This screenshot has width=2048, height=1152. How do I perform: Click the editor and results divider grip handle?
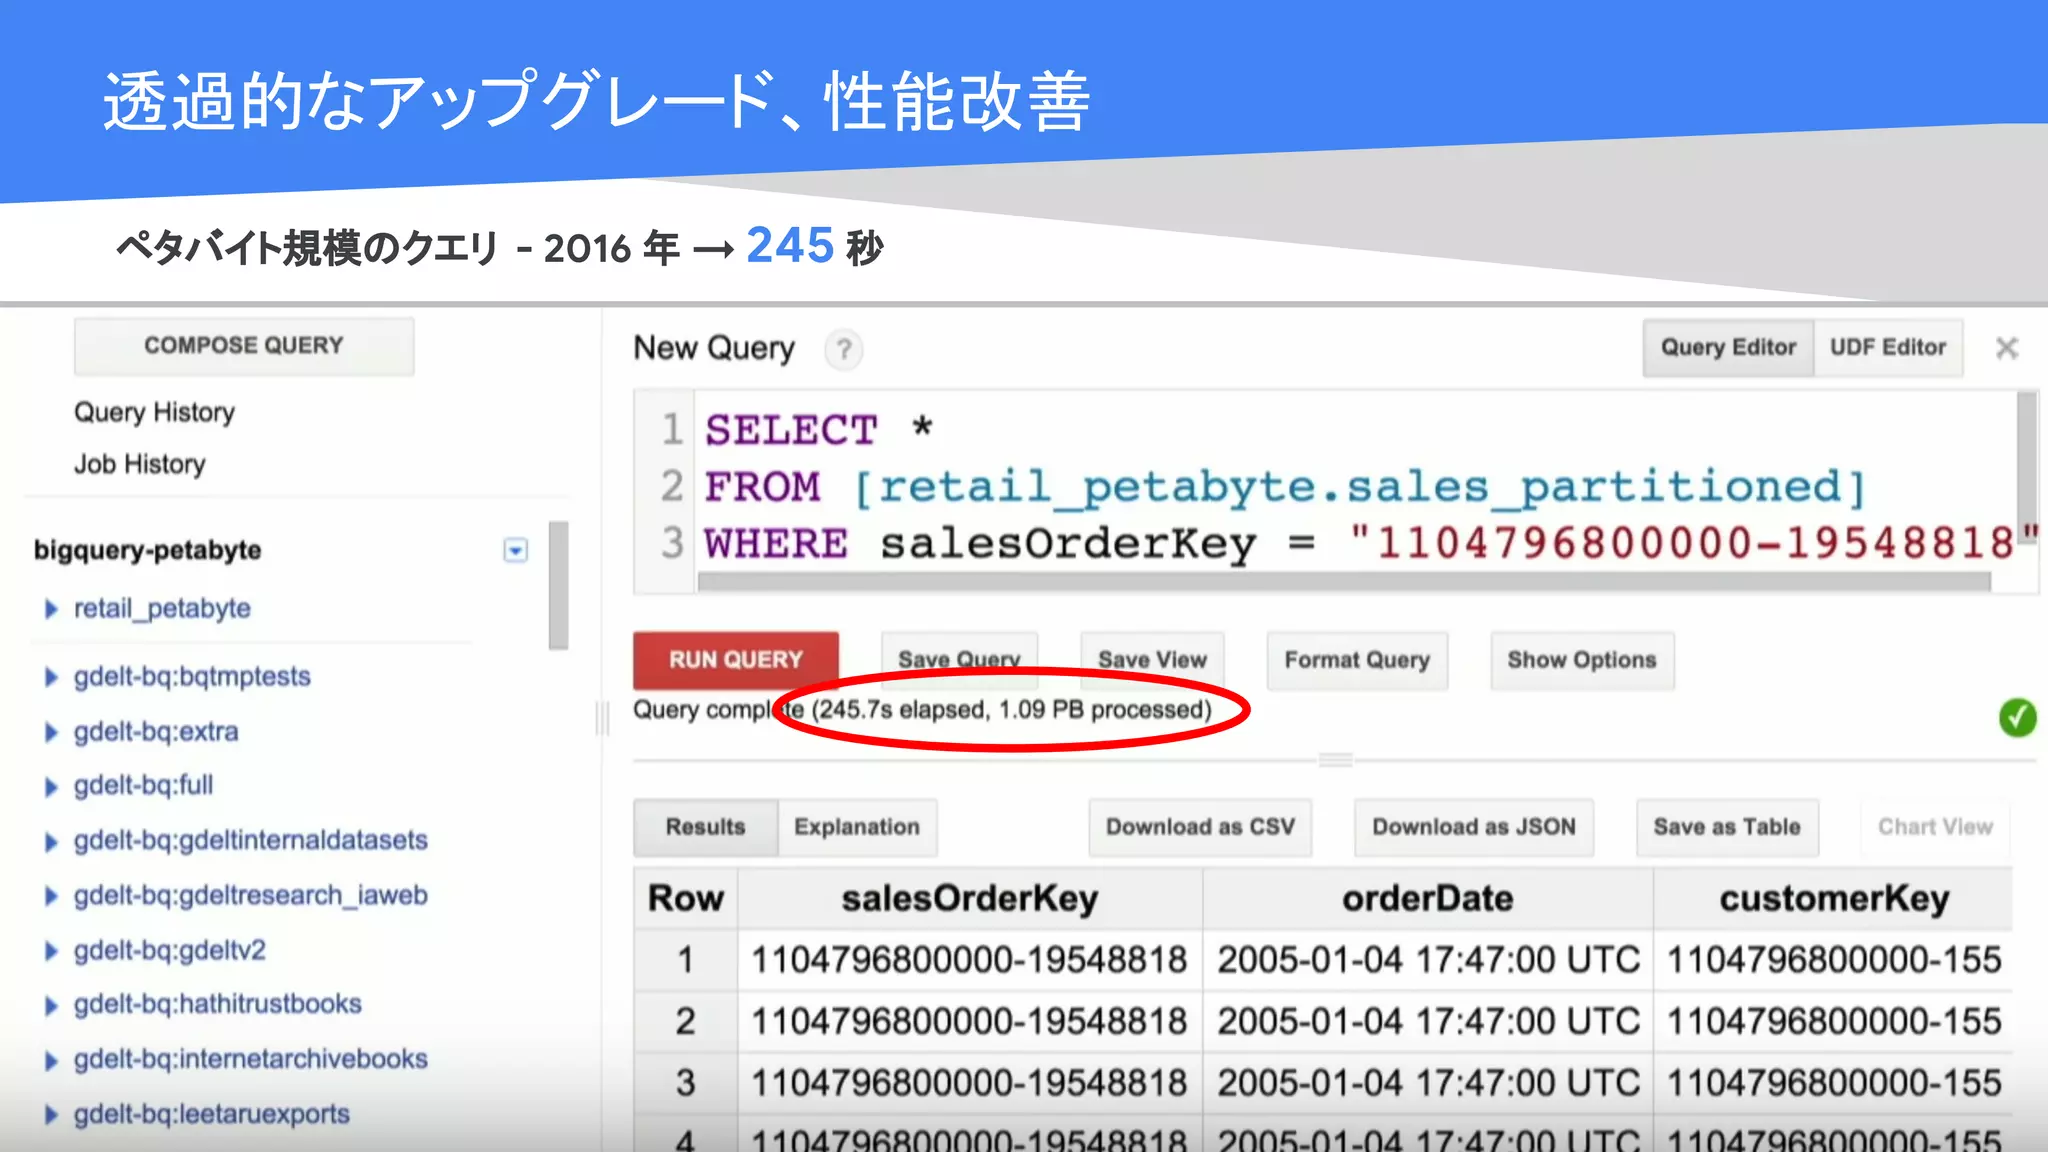tap(1335, 760)
